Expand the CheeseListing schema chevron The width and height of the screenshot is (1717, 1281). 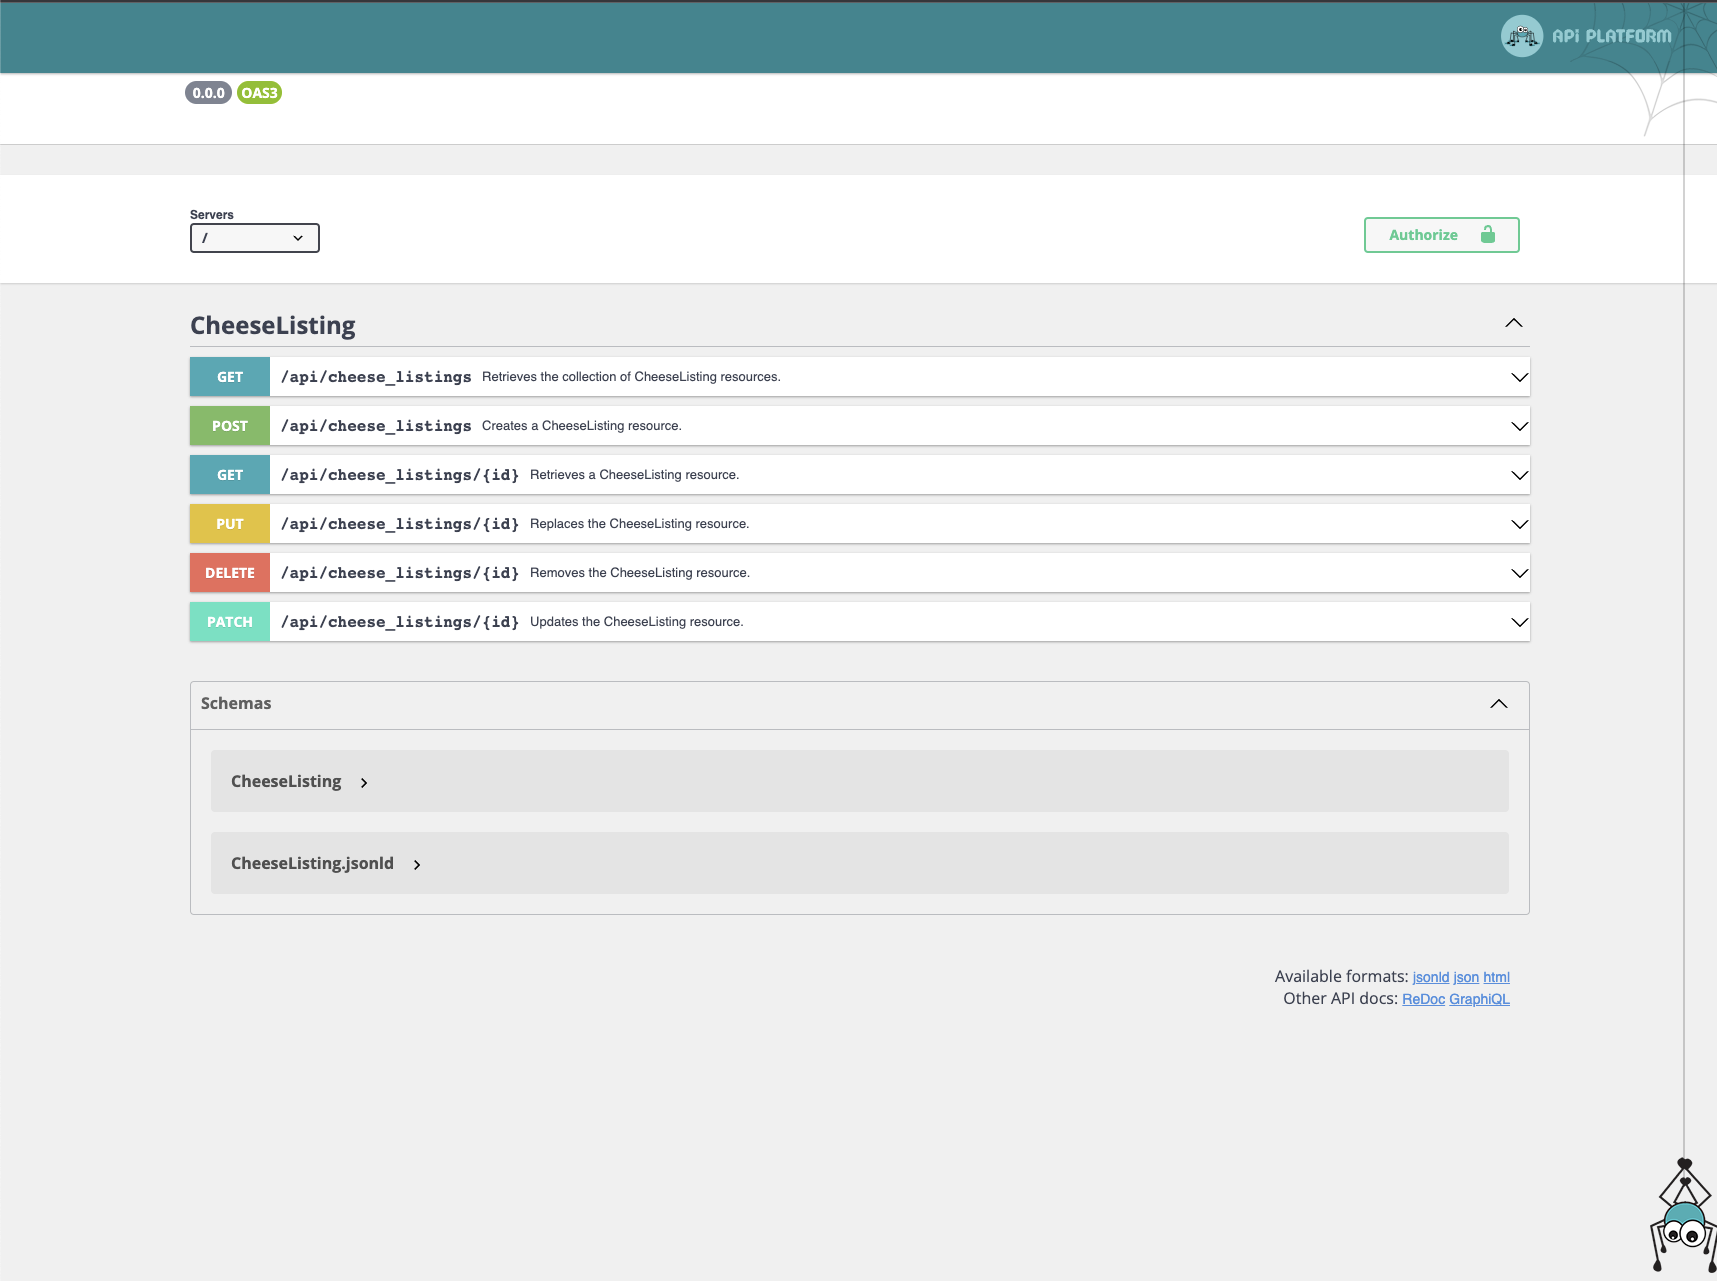tap(364, 783)
